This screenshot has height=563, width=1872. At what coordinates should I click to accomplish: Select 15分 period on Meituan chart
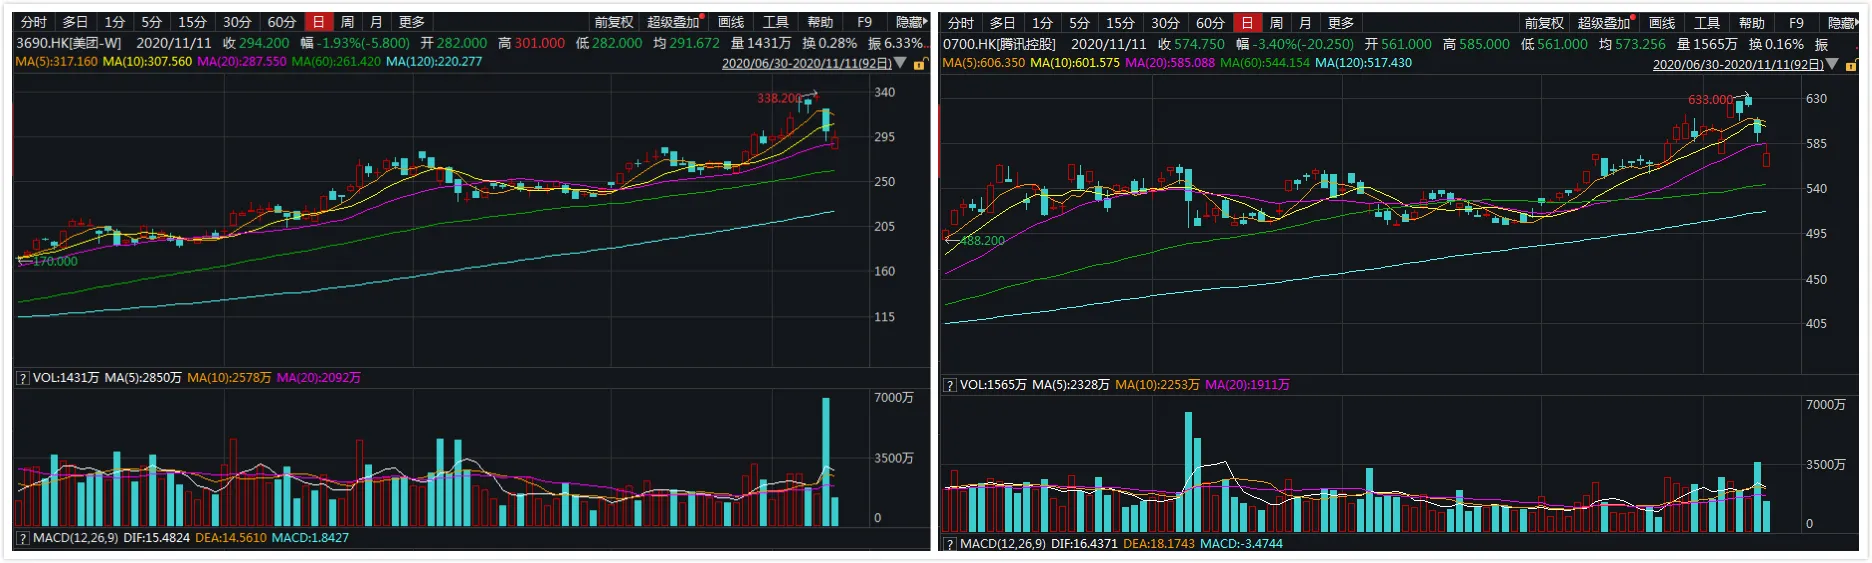pos(193,22)
